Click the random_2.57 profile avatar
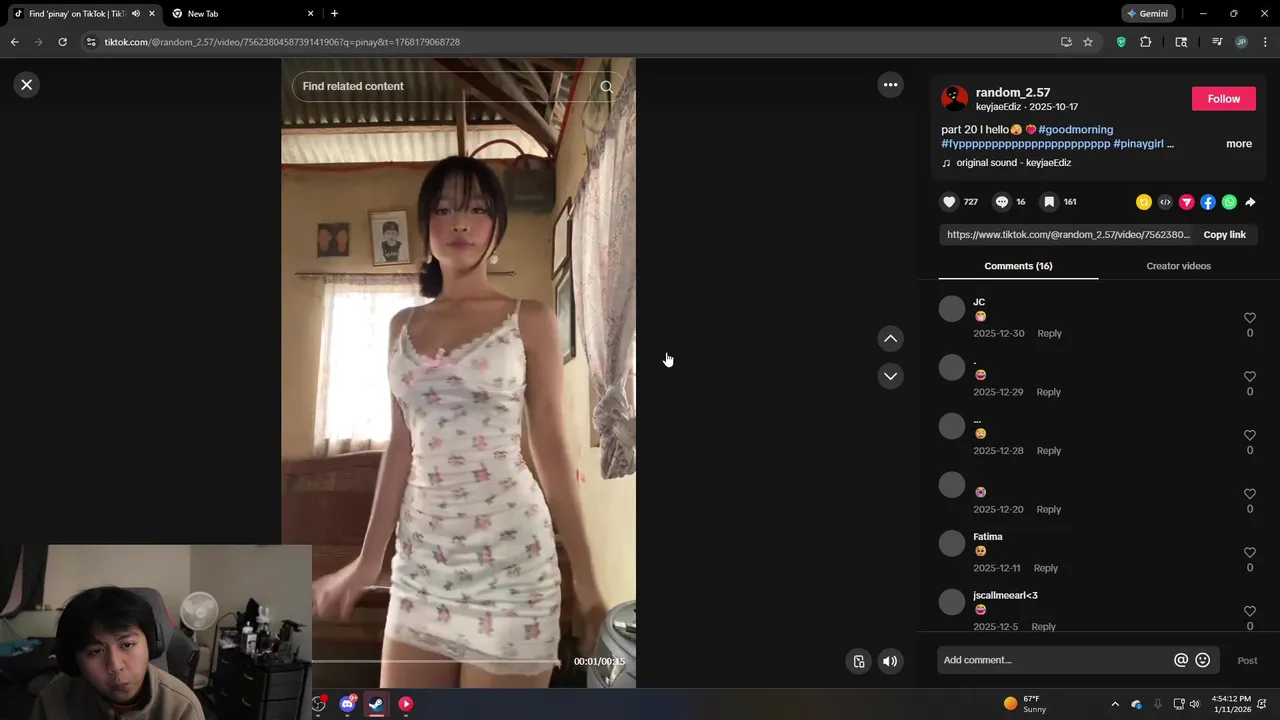Screen dimensions: 1280x720 [x=955, y=98]
